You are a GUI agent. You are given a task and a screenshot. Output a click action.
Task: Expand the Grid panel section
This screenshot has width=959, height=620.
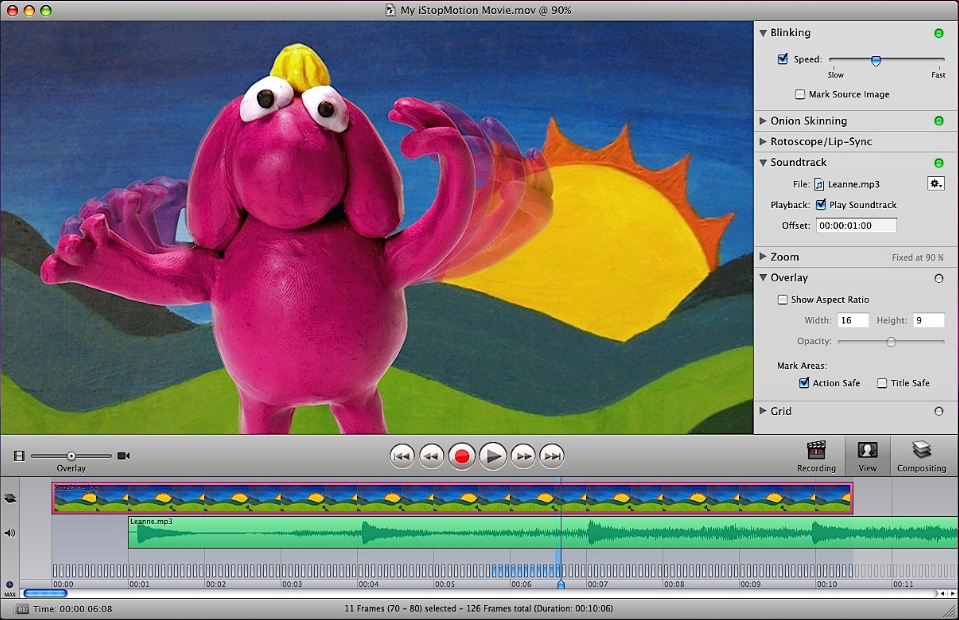[x=763, y=411]
